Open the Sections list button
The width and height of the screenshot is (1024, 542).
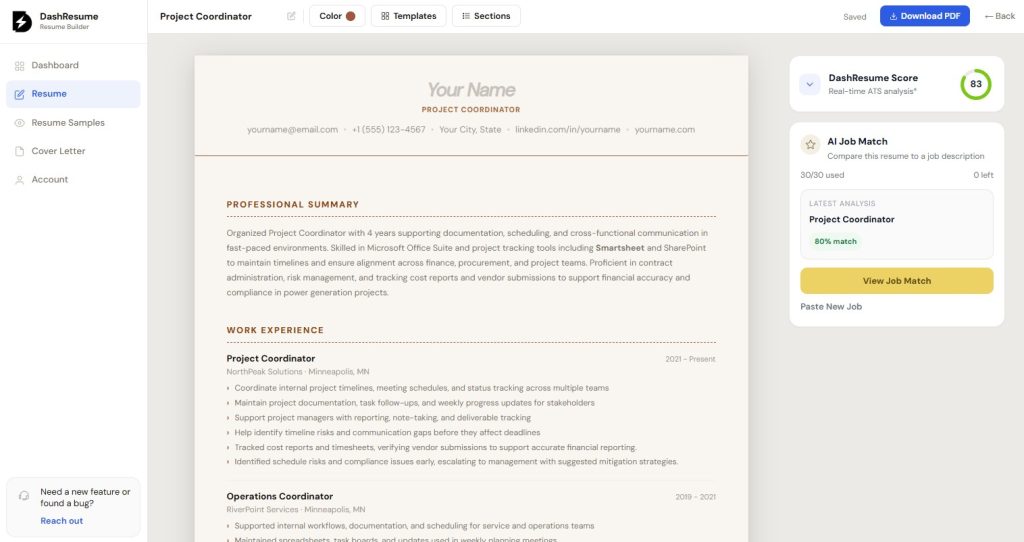(486, 16)
